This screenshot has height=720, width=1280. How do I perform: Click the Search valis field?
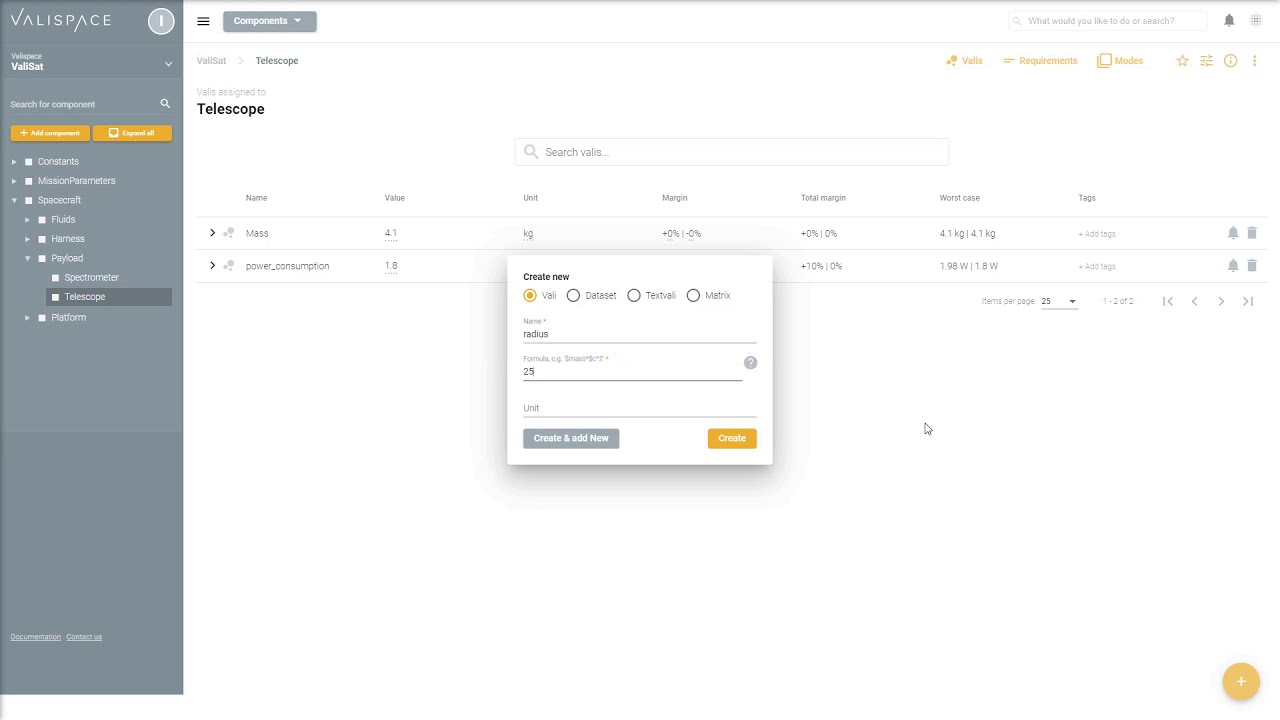click(x=731, y=152)
